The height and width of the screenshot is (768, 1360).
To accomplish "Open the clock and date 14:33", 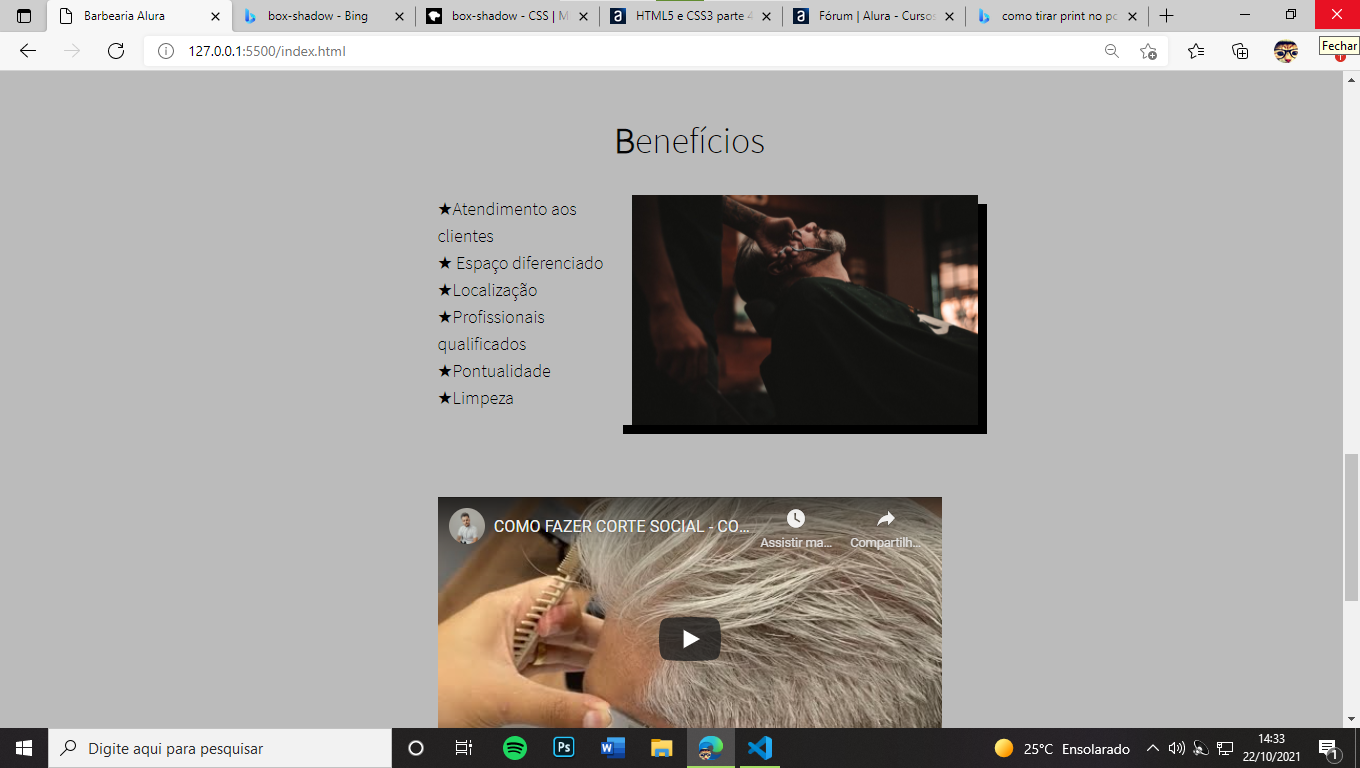I will (1271, 748).
